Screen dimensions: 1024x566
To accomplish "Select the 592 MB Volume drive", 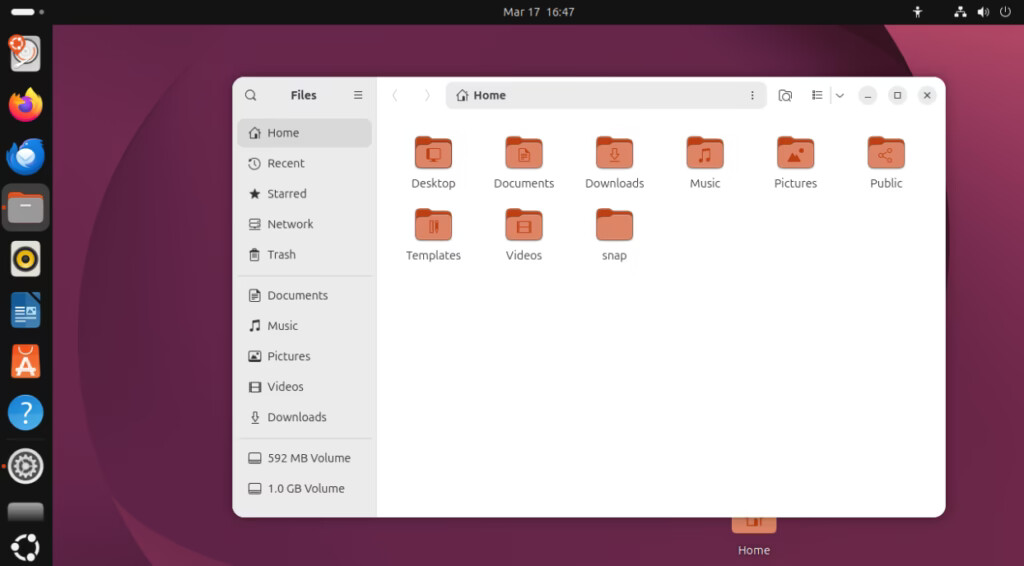I will (x=308, y=458).
